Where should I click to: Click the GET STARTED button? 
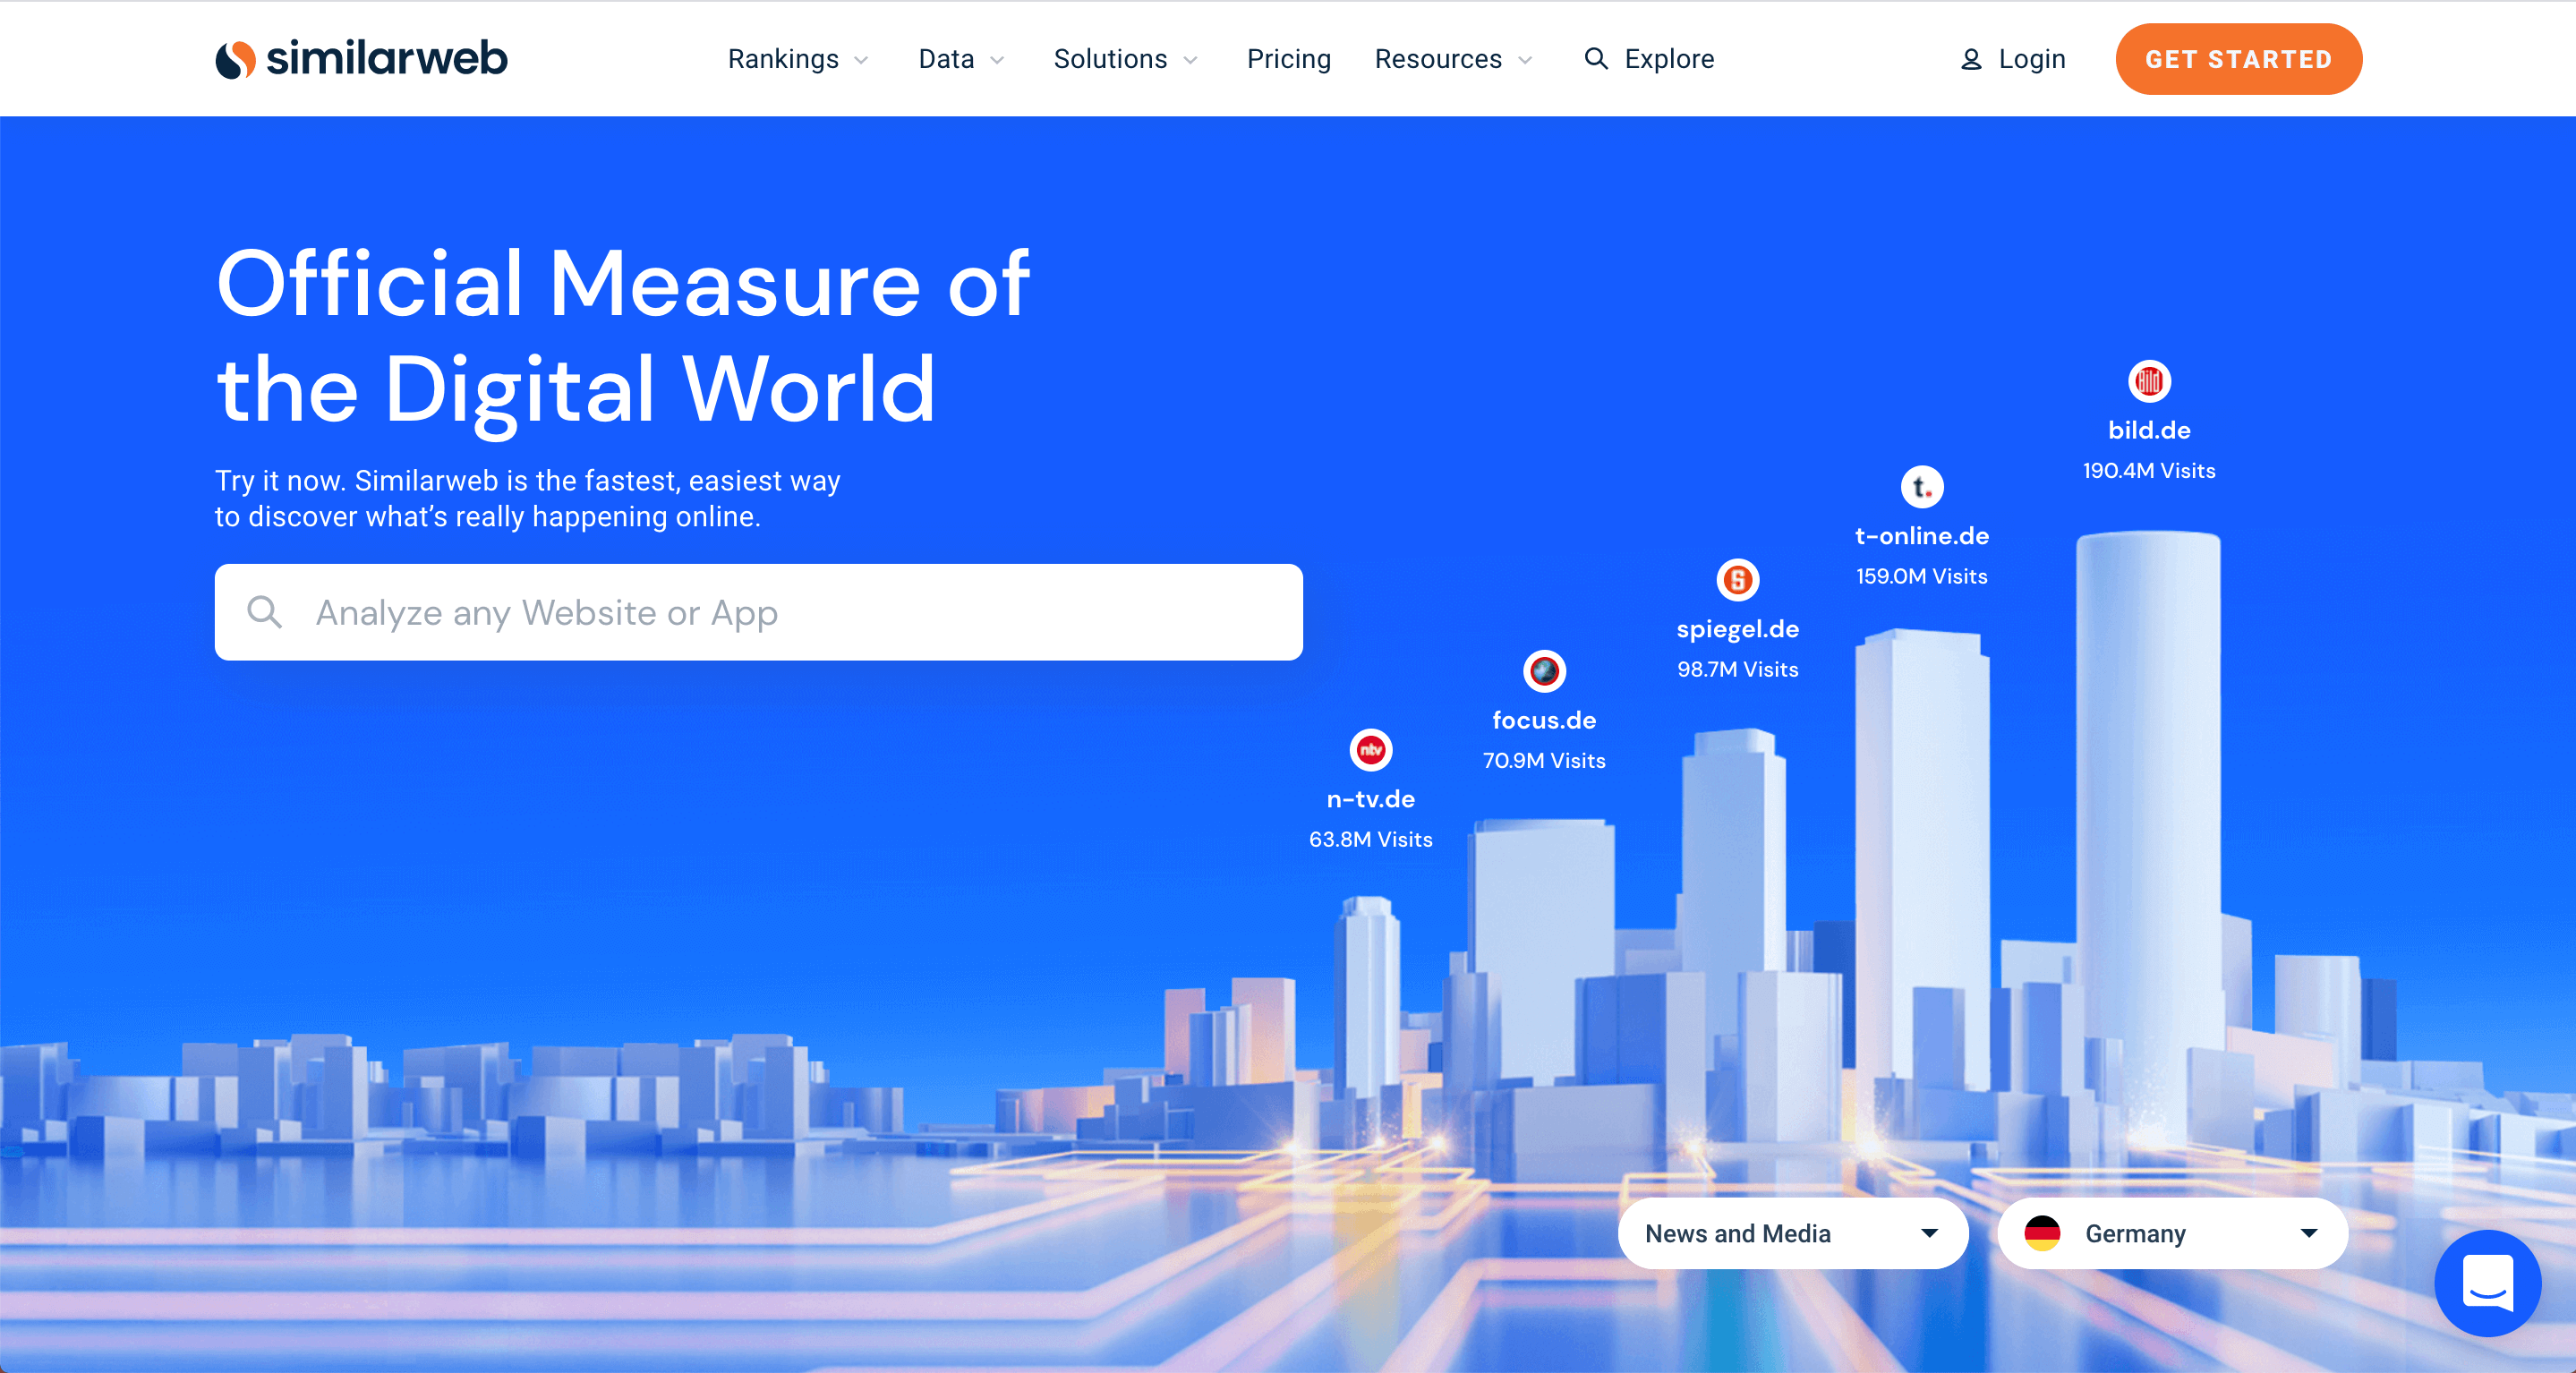coord(2239,60)
